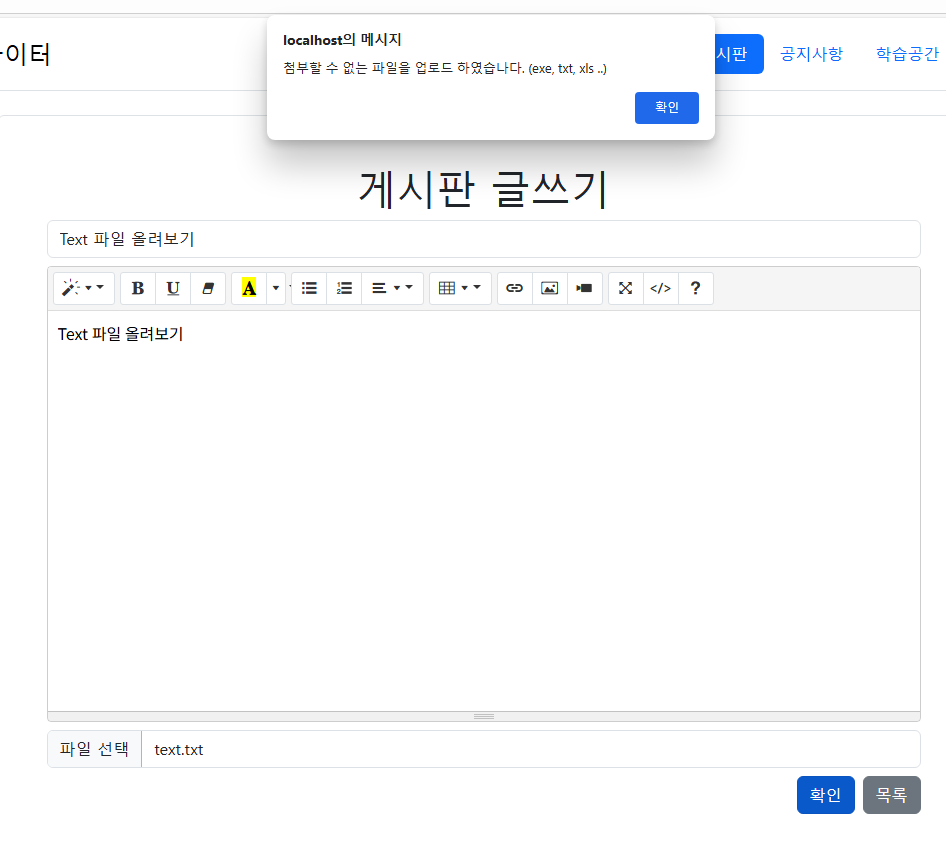Insert an ordered numbered list
This screenshot has width=946, height=844.
coord(344,288)
